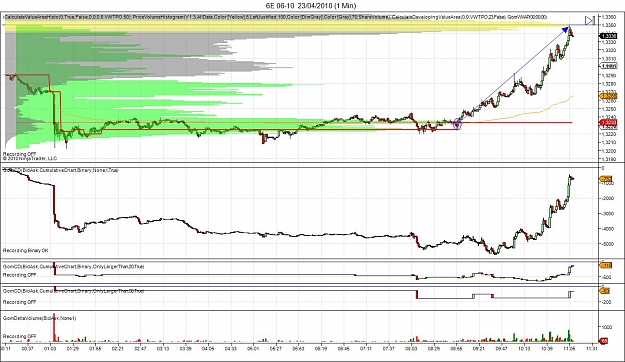Click the -2000 label on cumulative delta axis

pos(607,198)
